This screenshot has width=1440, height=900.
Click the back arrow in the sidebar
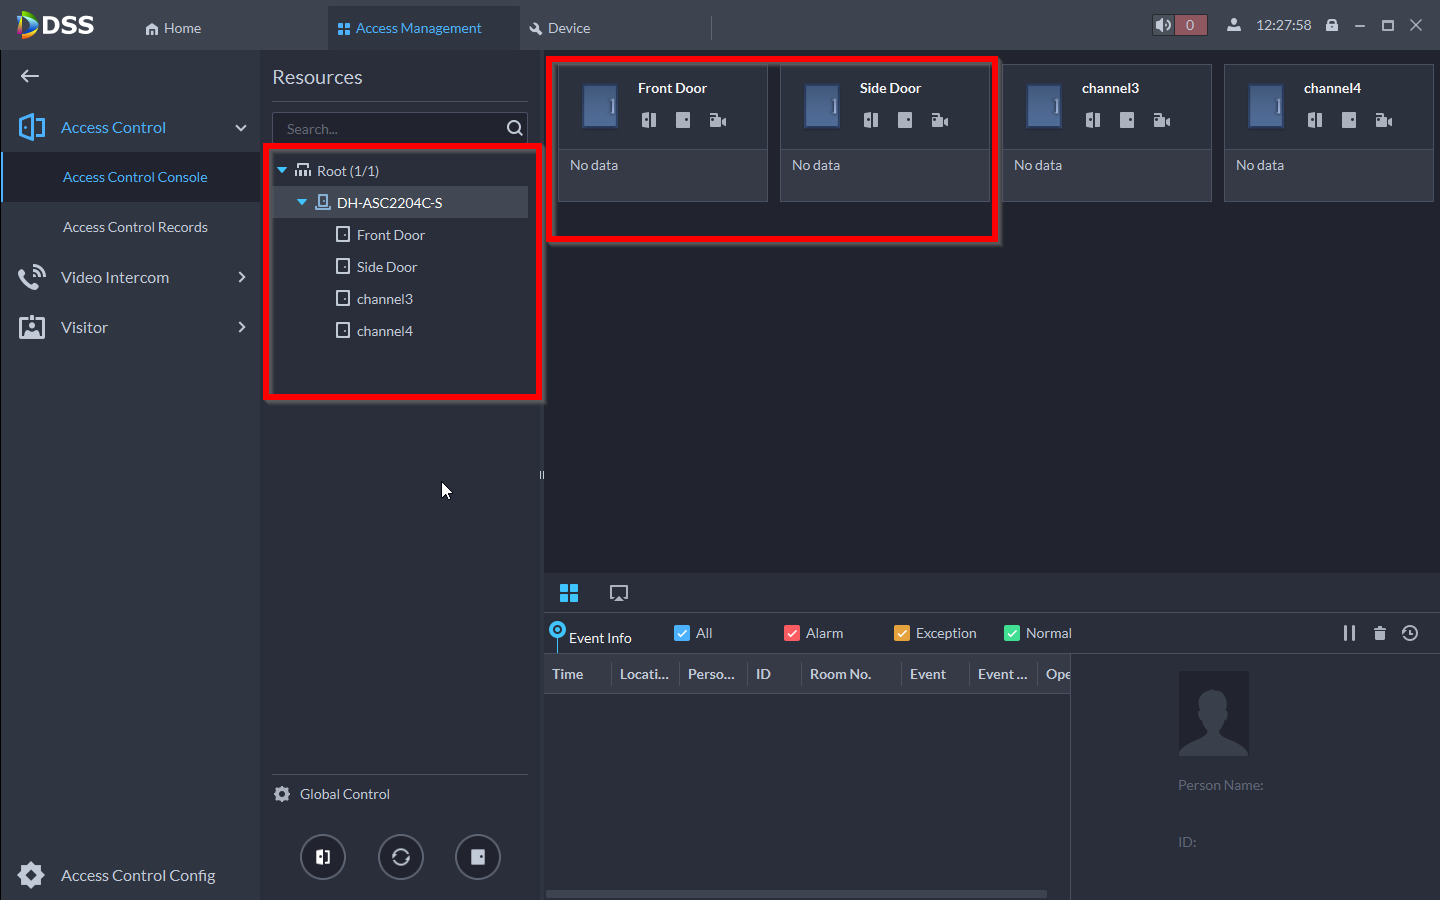coord(30,76)
